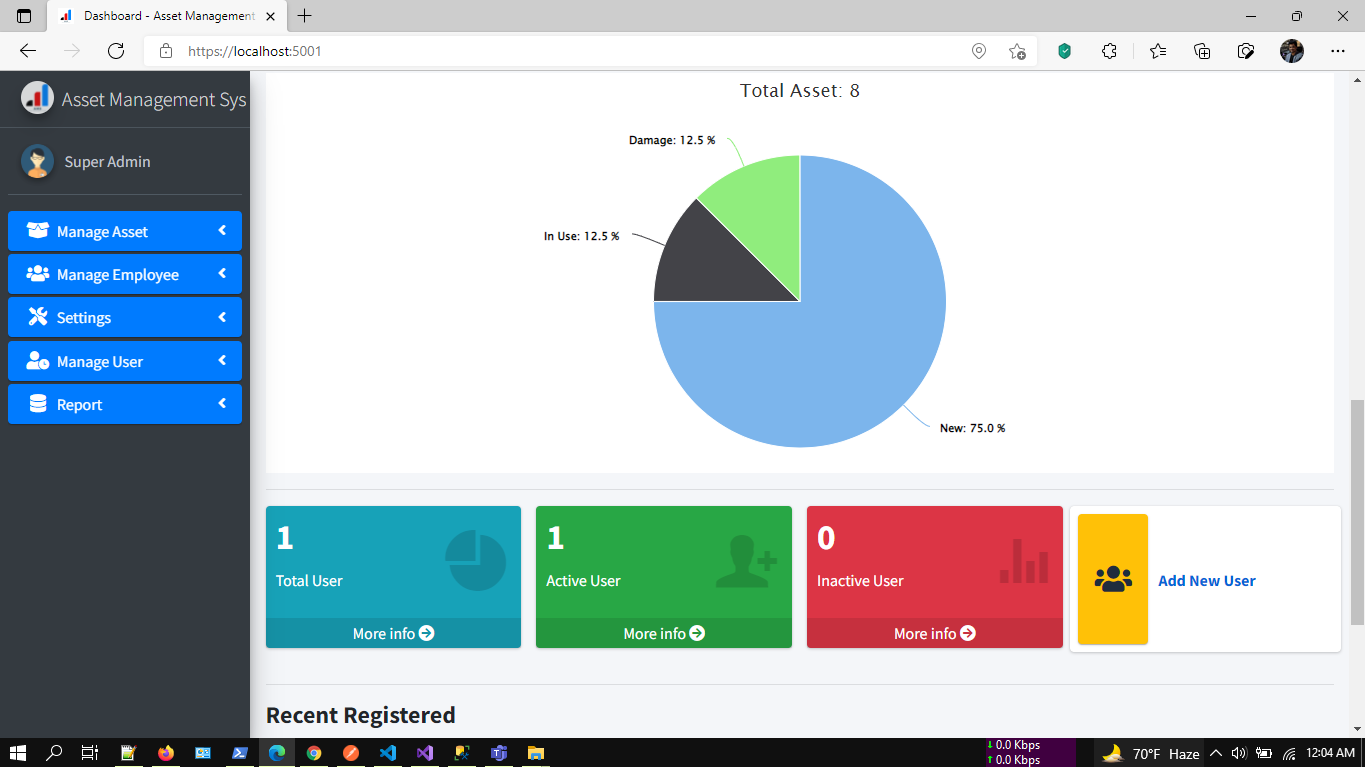
Task: Click the browser refresh icon
Action: tap(116, 51)
